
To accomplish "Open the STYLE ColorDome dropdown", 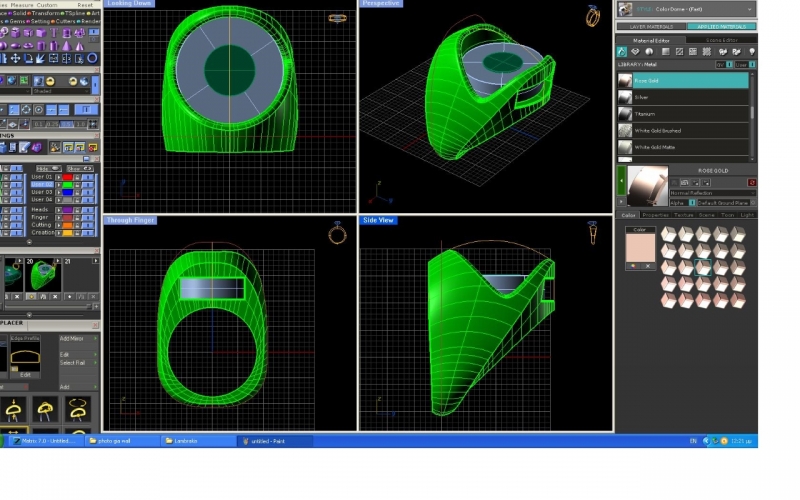I will 687,9.
